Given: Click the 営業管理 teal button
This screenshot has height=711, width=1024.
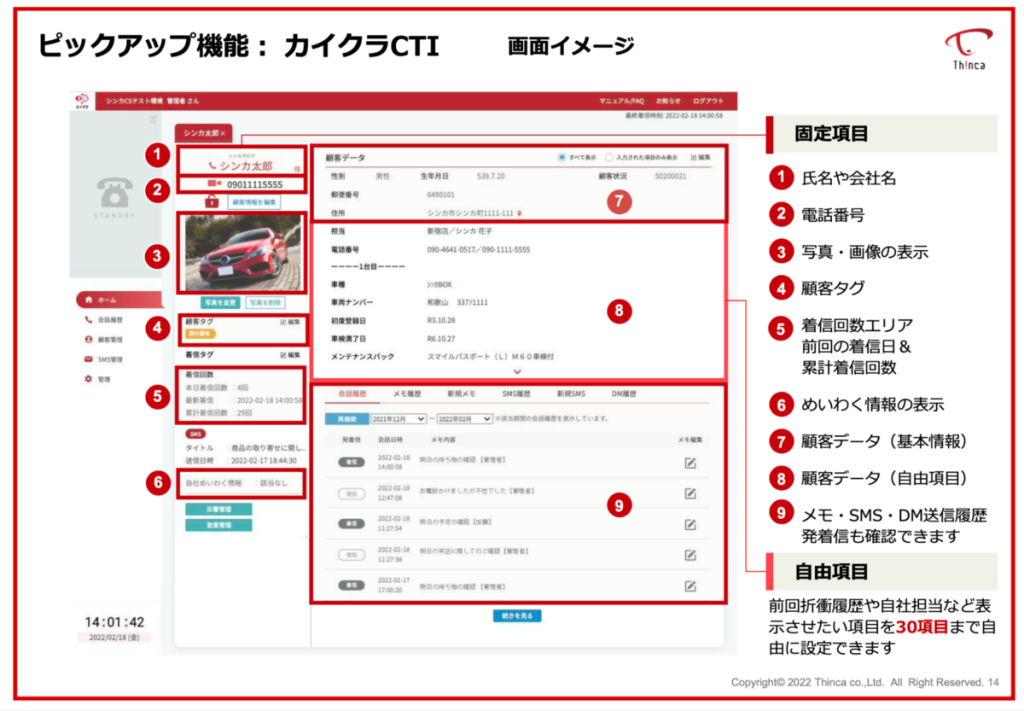Looking at the screenshot, I should coord(218,525).
